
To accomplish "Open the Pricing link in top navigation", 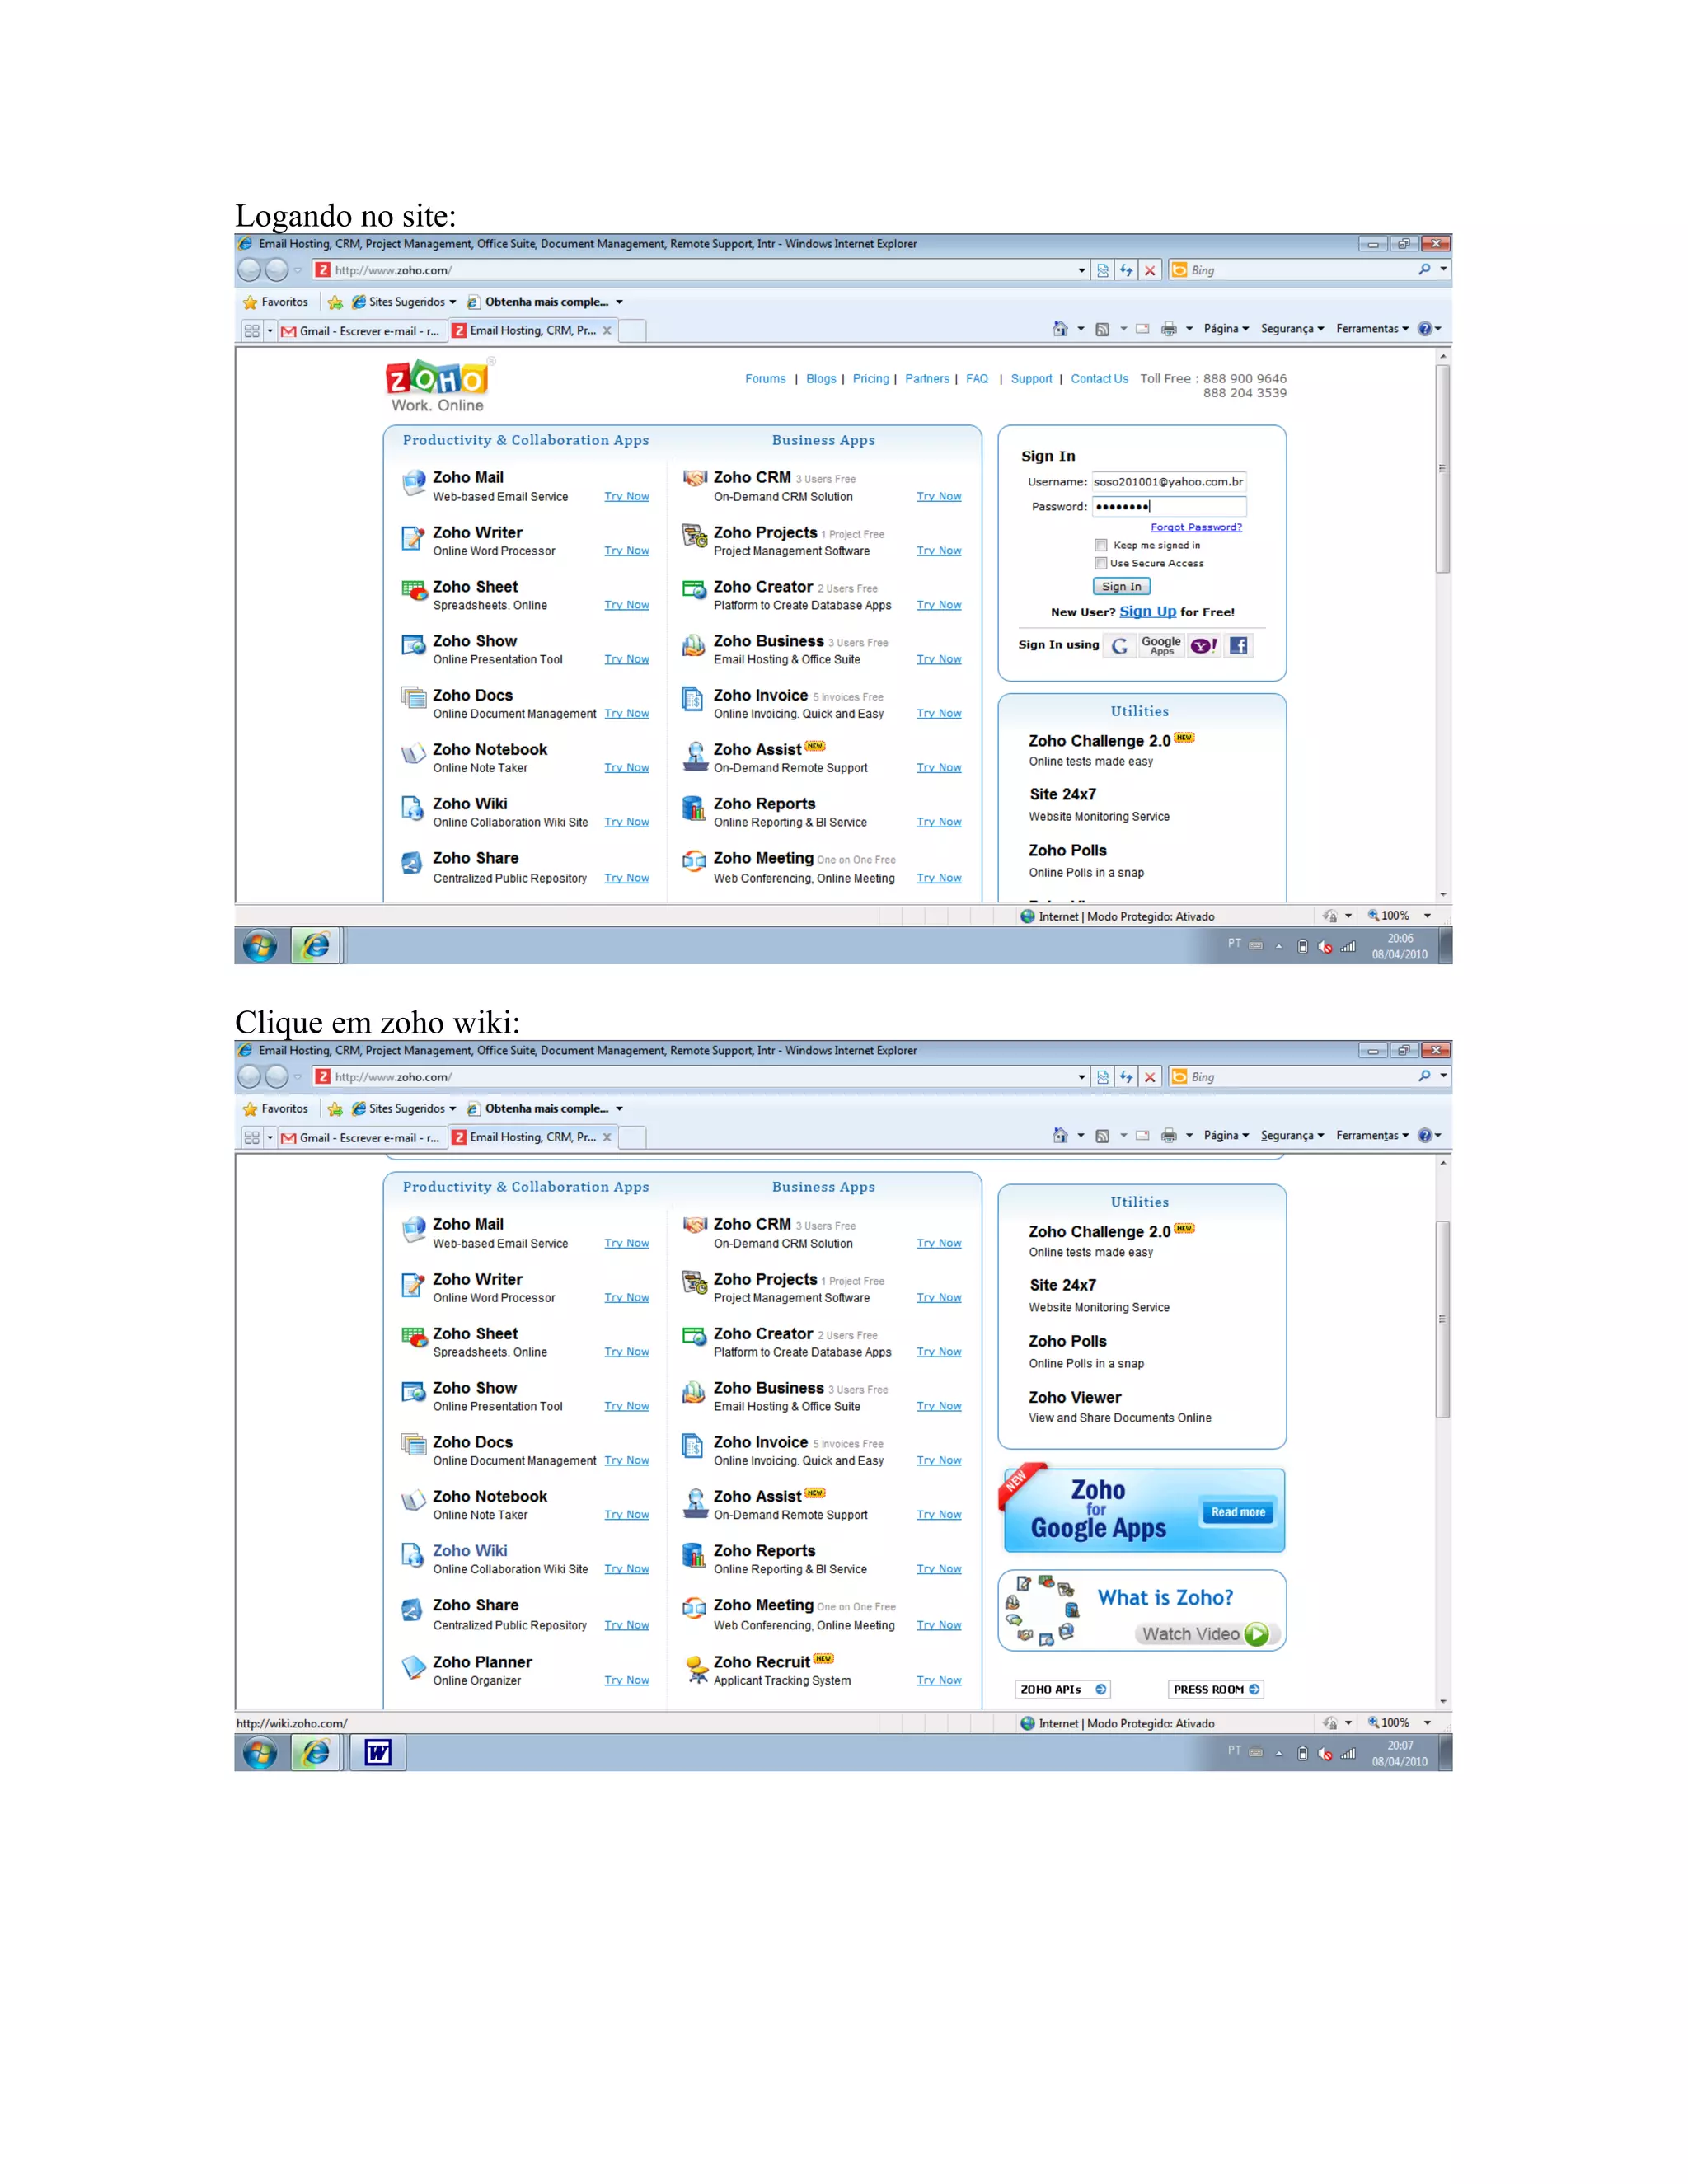I will coord(870,379).
